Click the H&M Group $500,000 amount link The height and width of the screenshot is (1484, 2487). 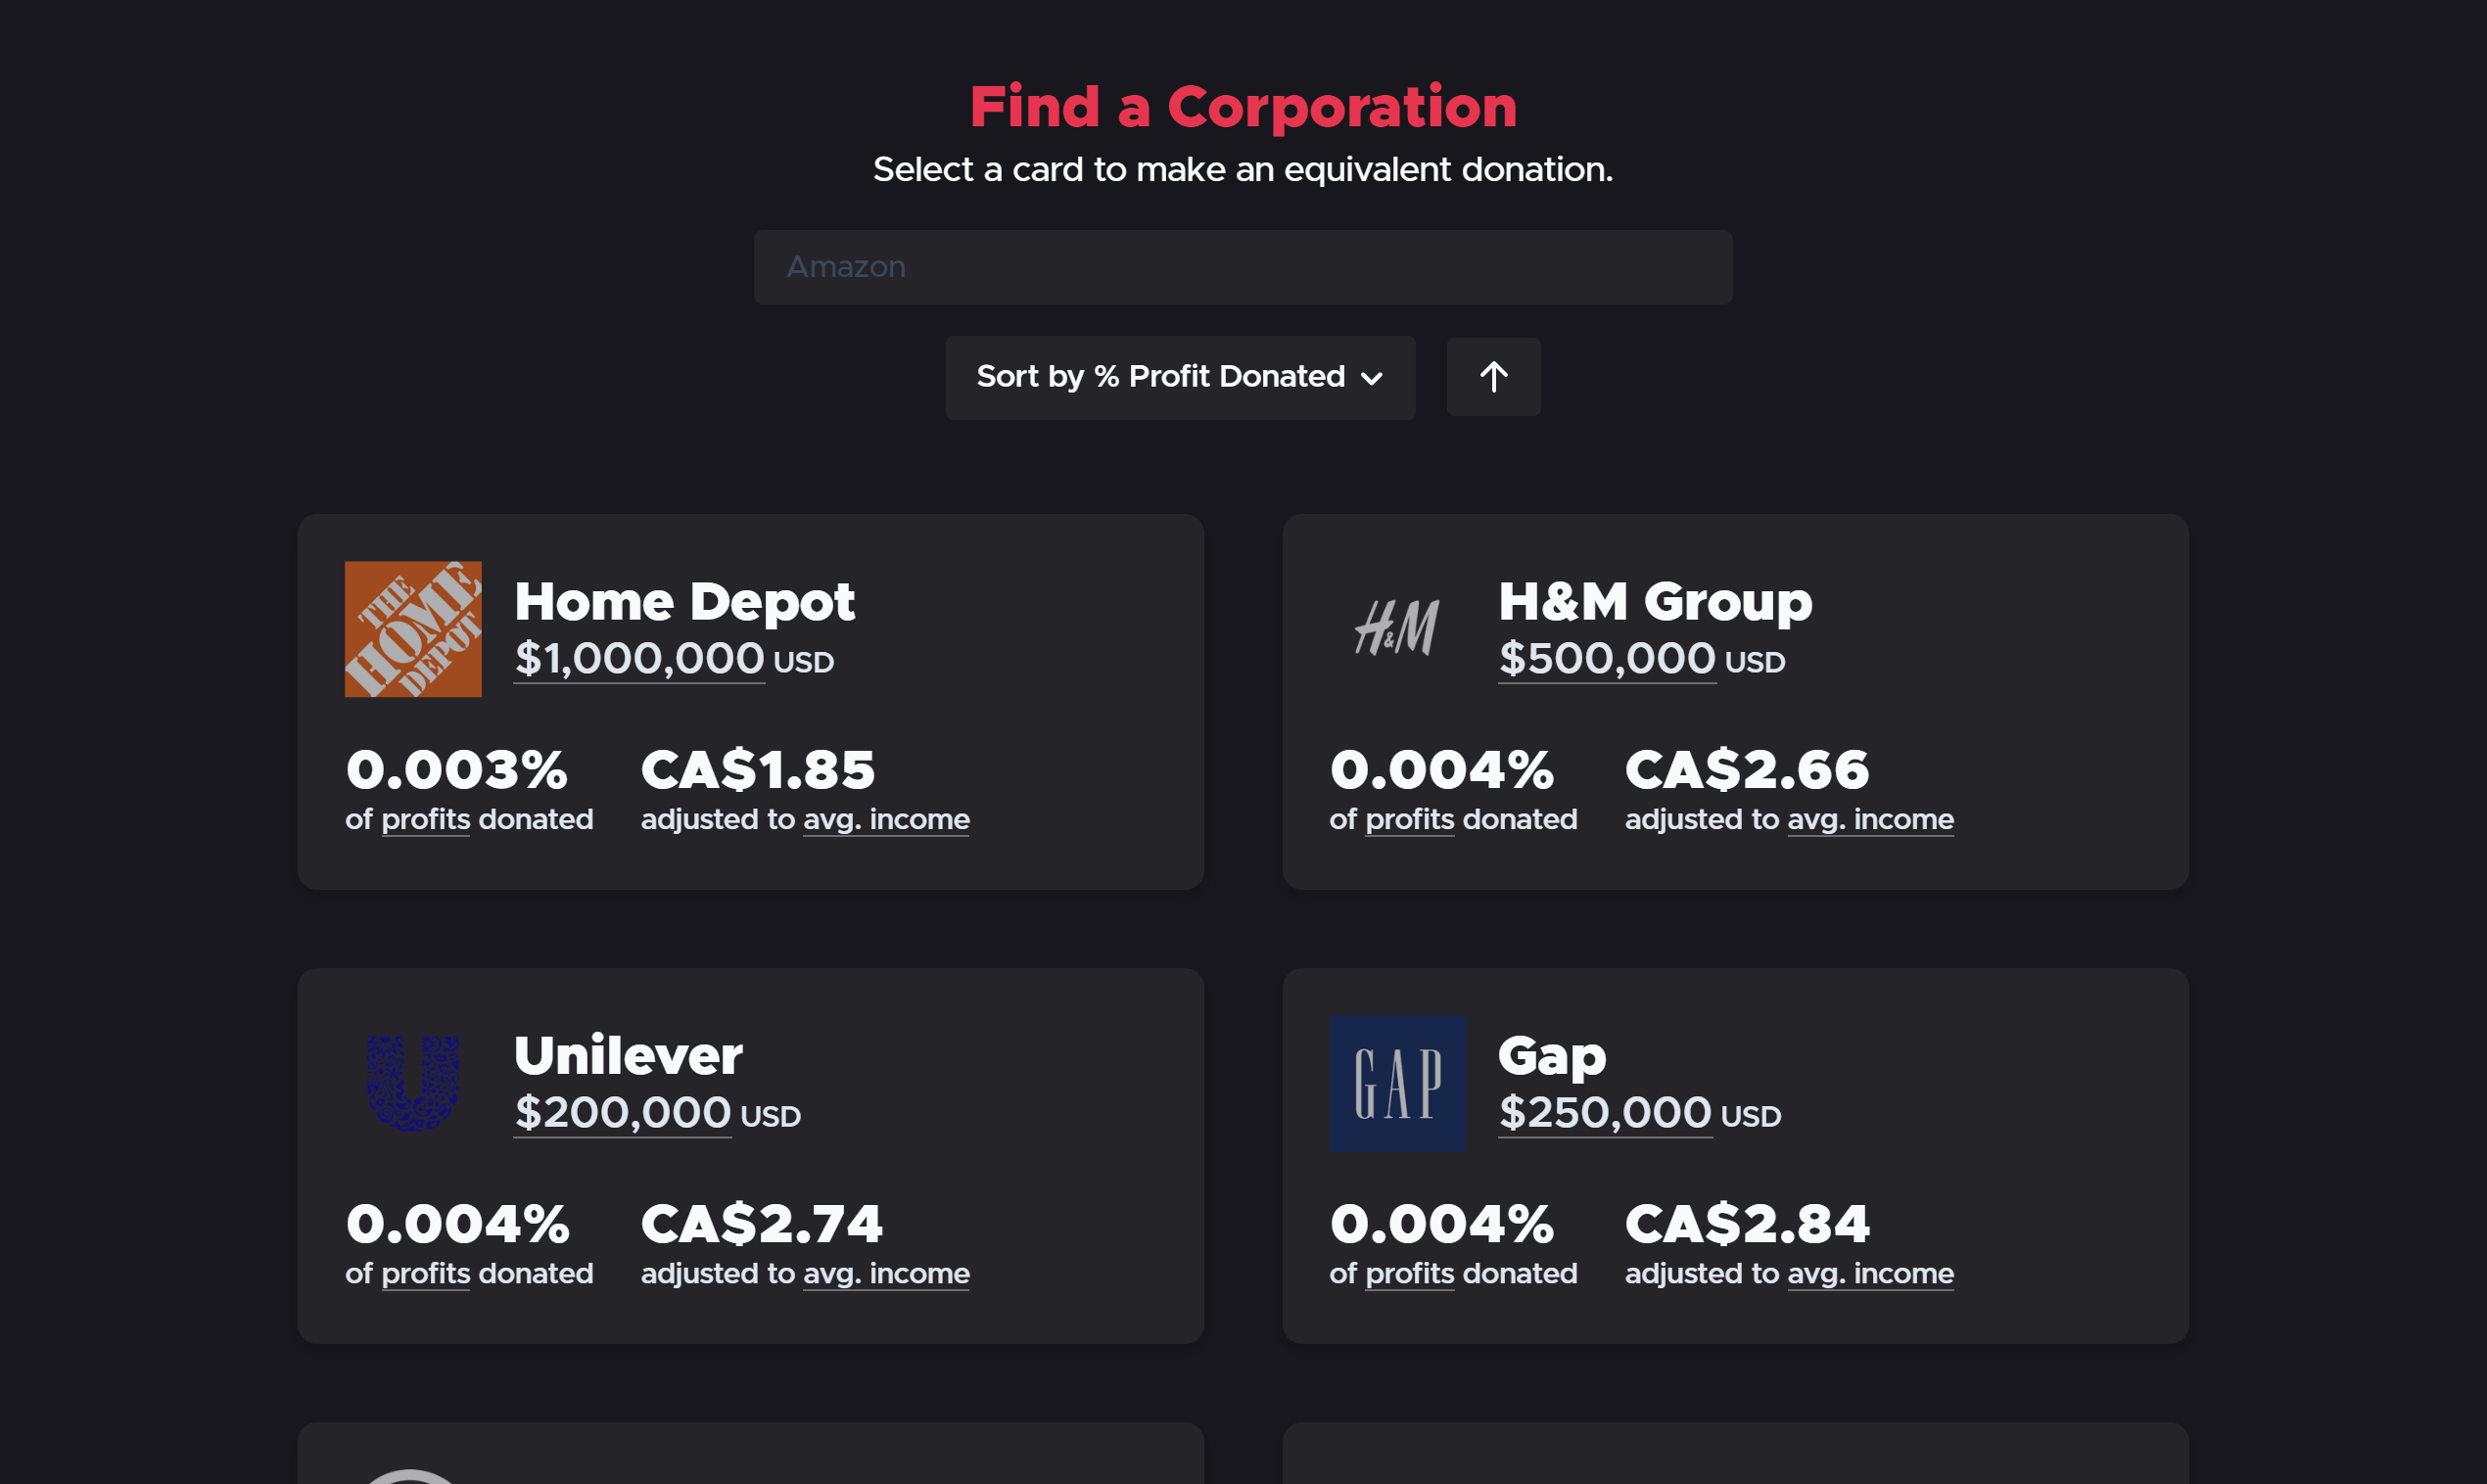[1606, 659]
